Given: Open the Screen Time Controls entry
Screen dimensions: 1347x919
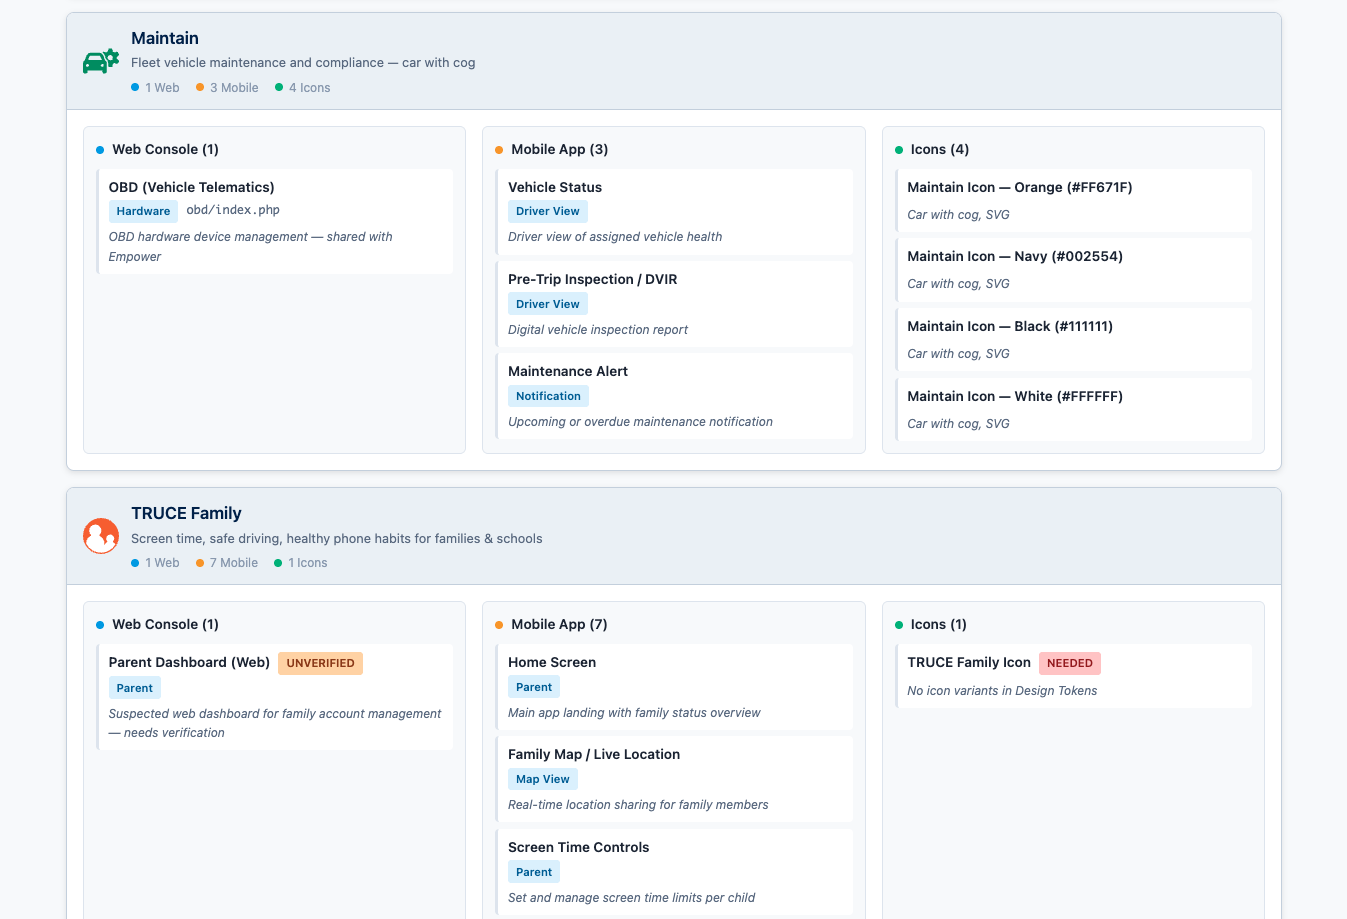Looking at the screenshot, I should pos(674,872).
